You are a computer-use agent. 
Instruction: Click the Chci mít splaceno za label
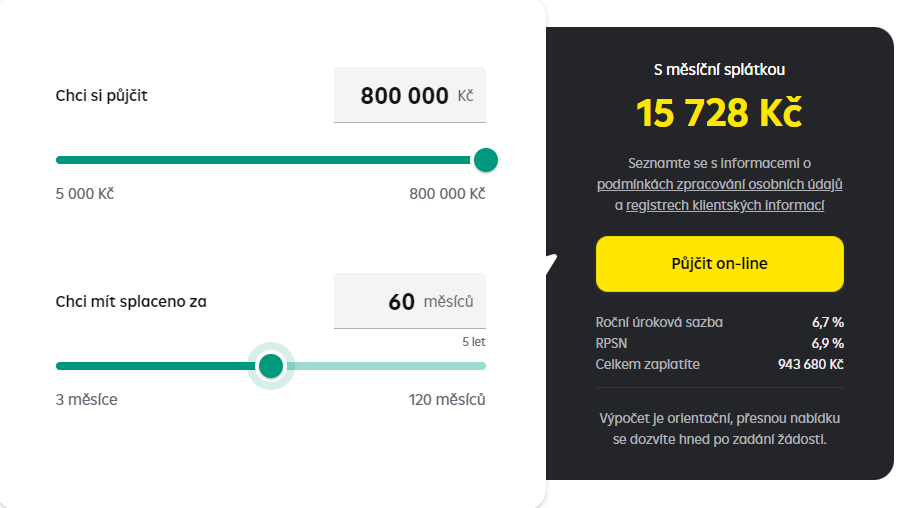131,302
